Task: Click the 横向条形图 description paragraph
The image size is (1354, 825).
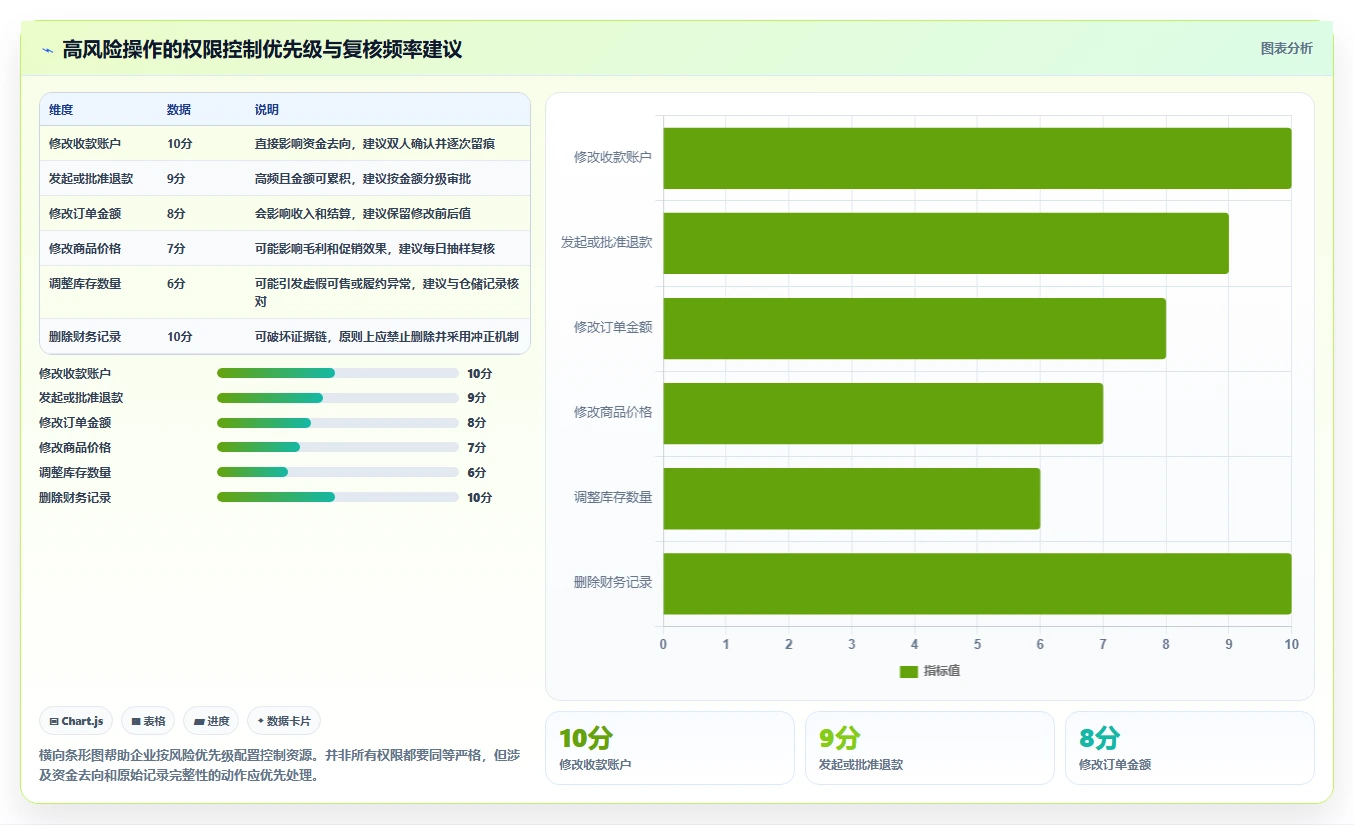Action: [279, 766]
